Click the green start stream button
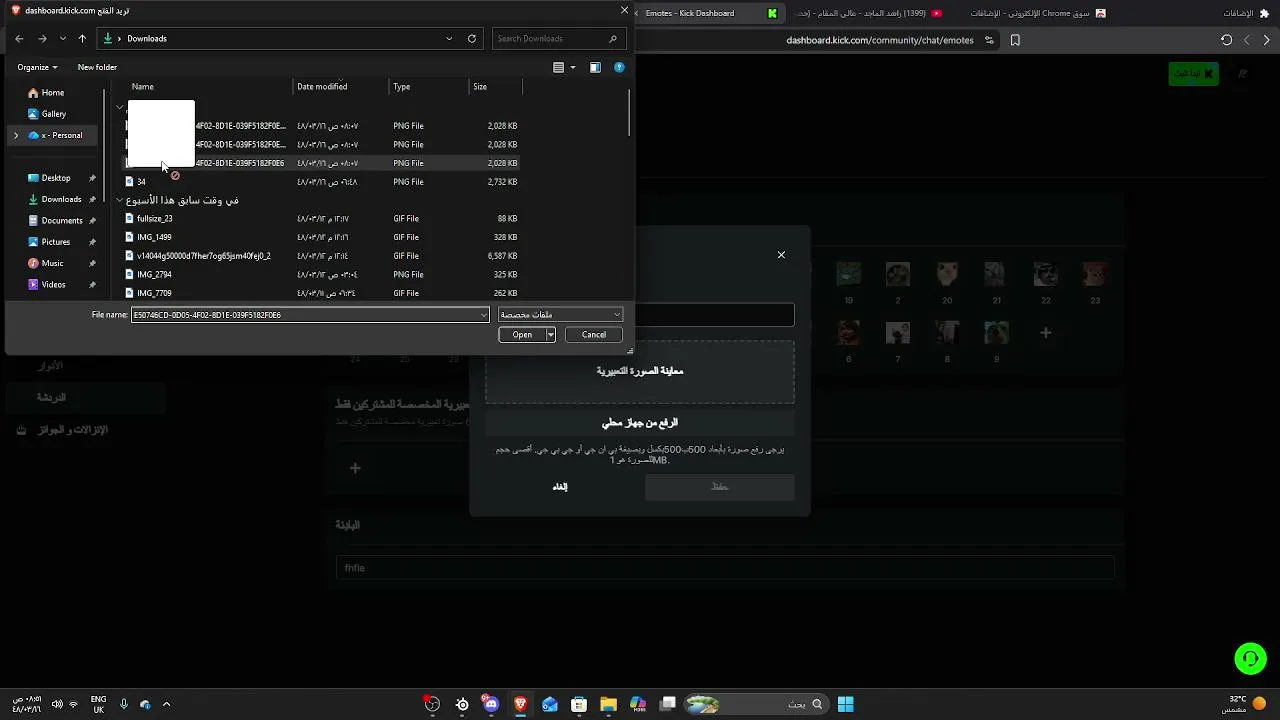Image resolution: width=1280 pixels, height=720 pixels. click(x=1194, y=74)
